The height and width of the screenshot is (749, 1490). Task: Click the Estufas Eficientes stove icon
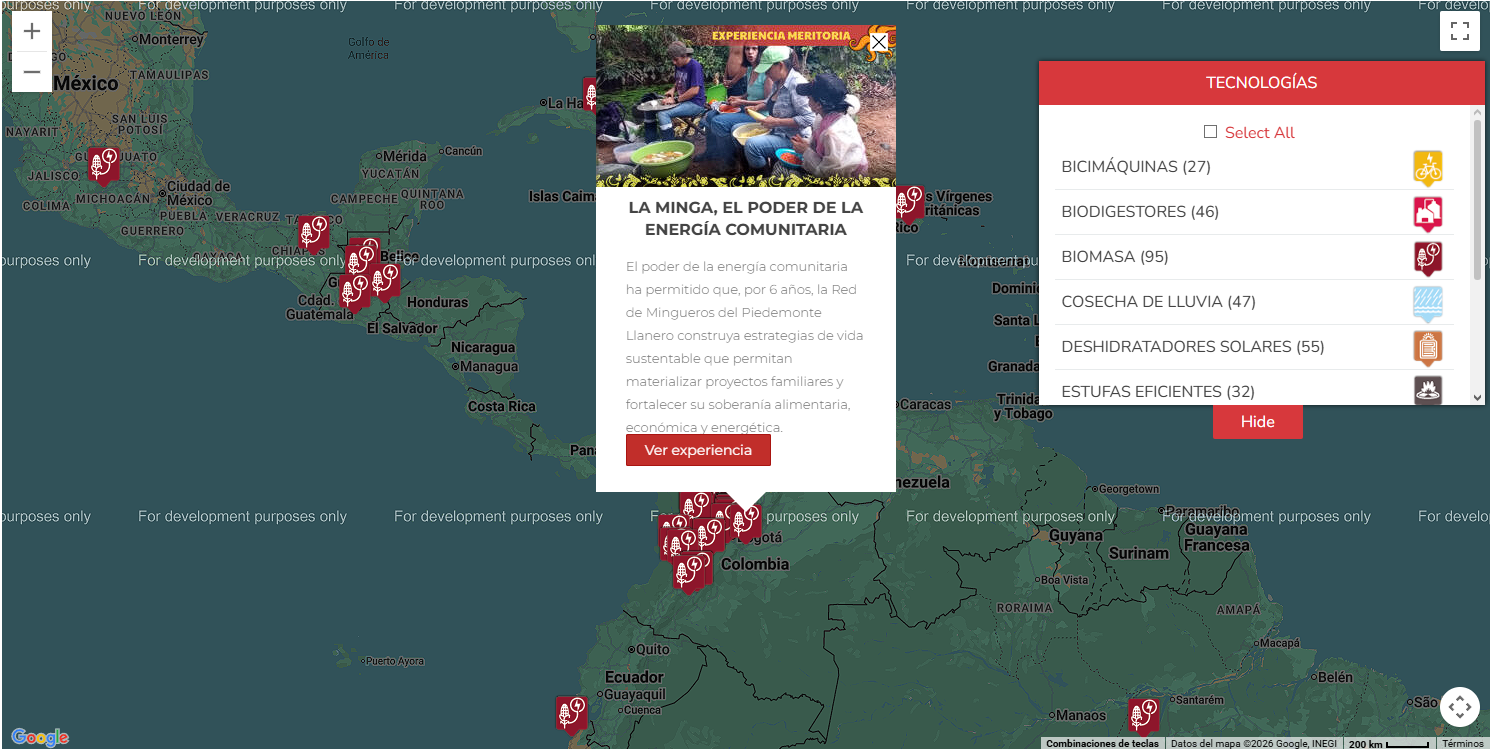coord(1427,389)
